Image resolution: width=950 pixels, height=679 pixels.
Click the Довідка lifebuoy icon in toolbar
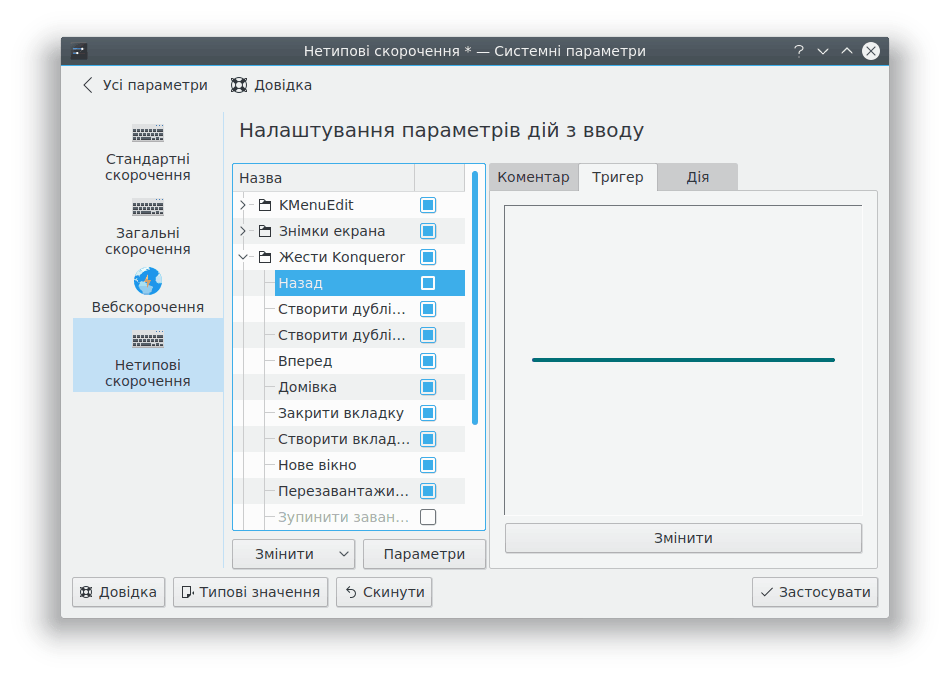239,85
